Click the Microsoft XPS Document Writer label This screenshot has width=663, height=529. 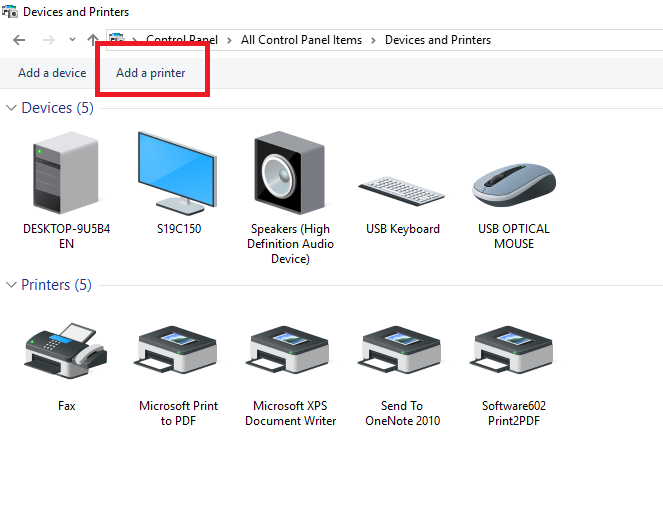coord(290,413)
